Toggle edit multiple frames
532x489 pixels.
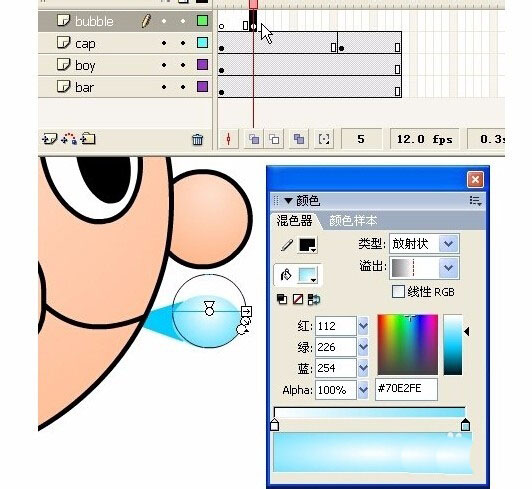pyautogui.click(x=299, y=139)
